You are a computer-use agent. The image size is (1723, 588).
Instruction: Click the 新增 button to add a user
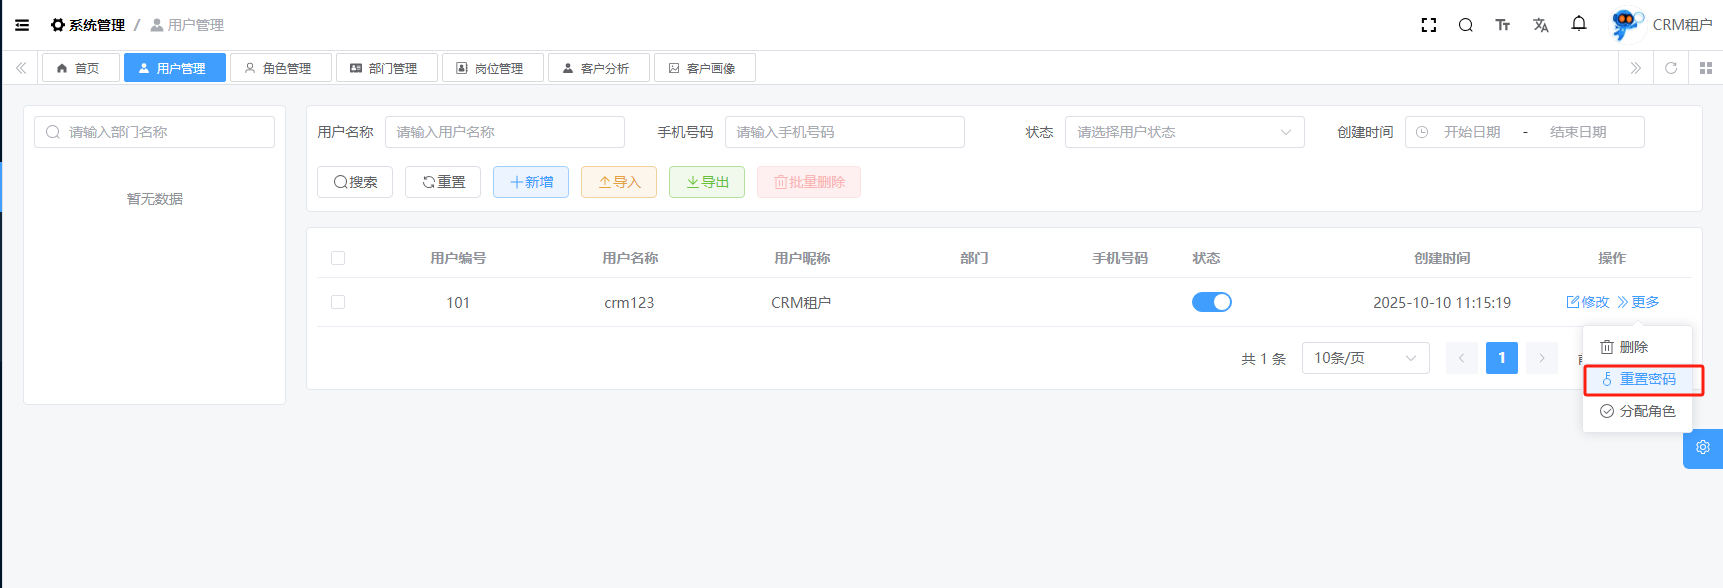[531, 182]
